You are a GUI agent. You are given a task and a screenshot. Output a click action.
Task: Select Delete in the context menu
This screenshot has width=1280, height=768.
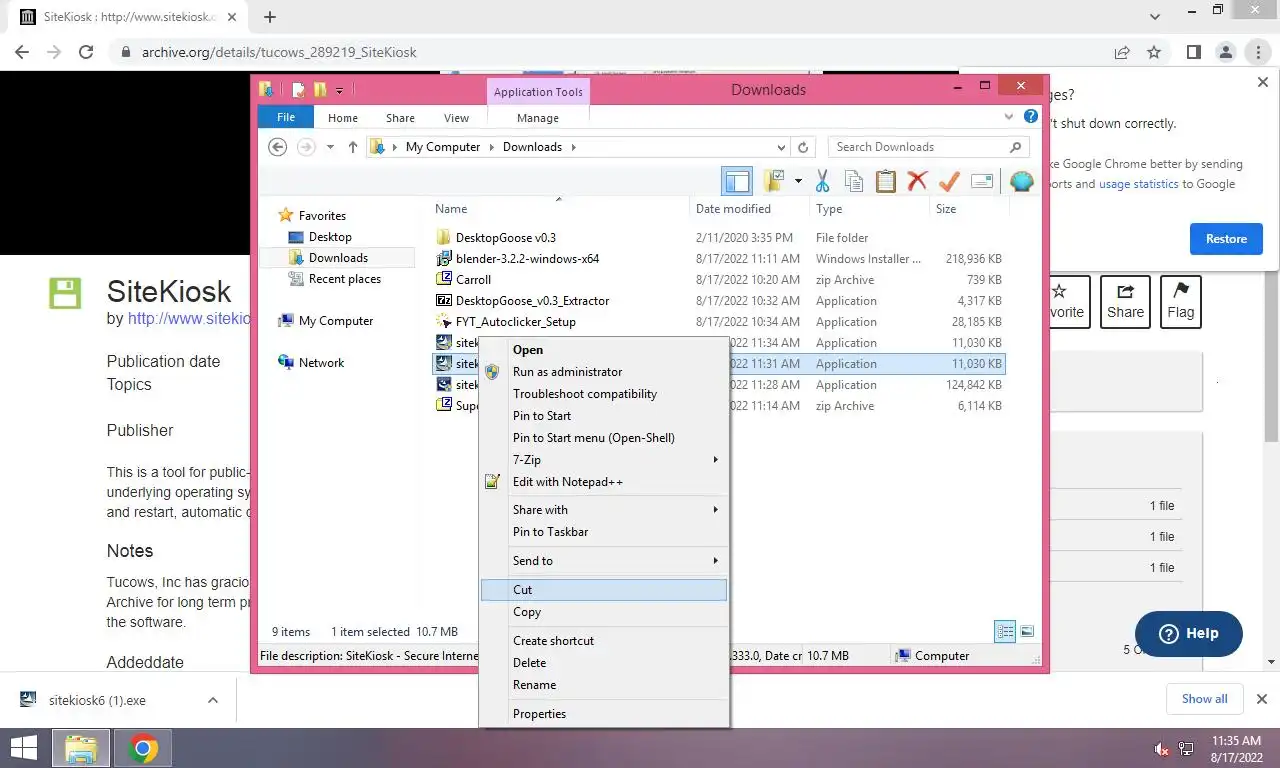point(604,663)
